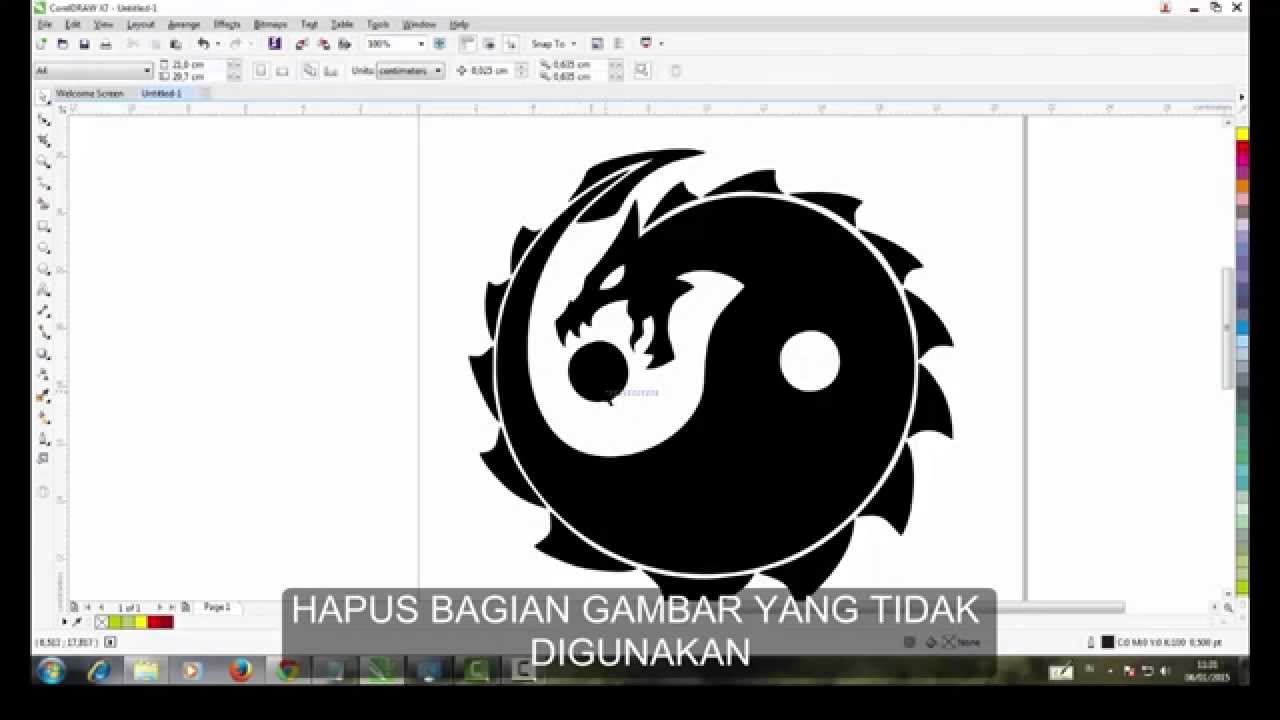The height and width of the screenshot is (720, 1280).
Task: Click the Export icon
Action: [x=323, y=44]
